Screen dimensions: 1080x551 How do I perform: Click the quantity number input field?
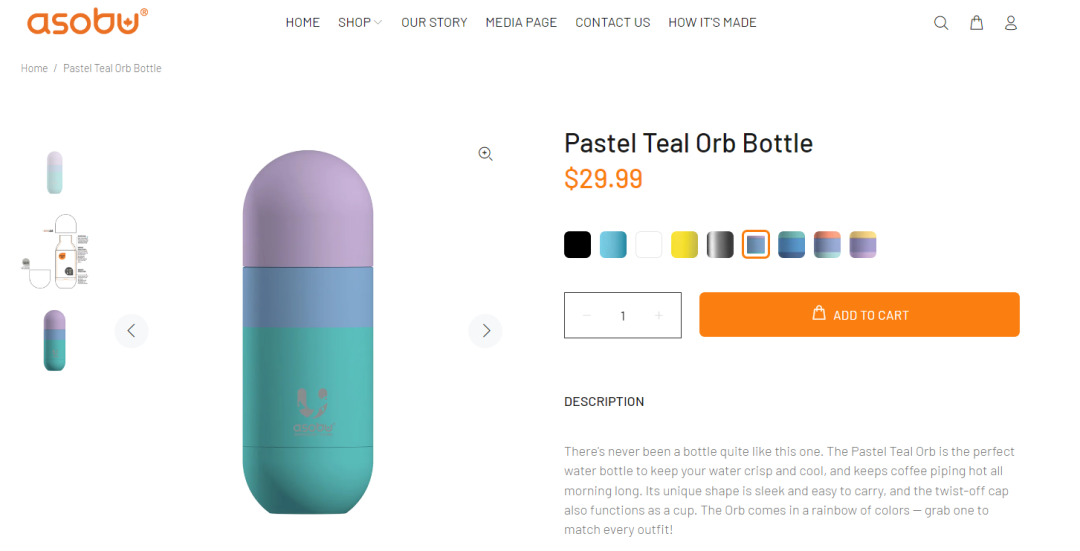(x=622, y=316)
